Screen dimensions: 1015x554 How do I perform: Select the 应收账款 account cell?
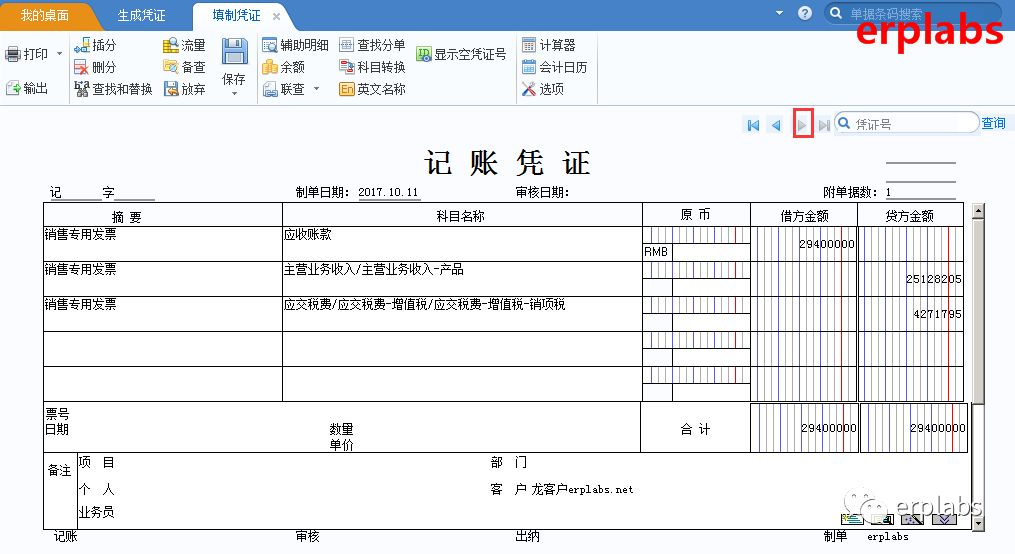[x=462, y=243]
